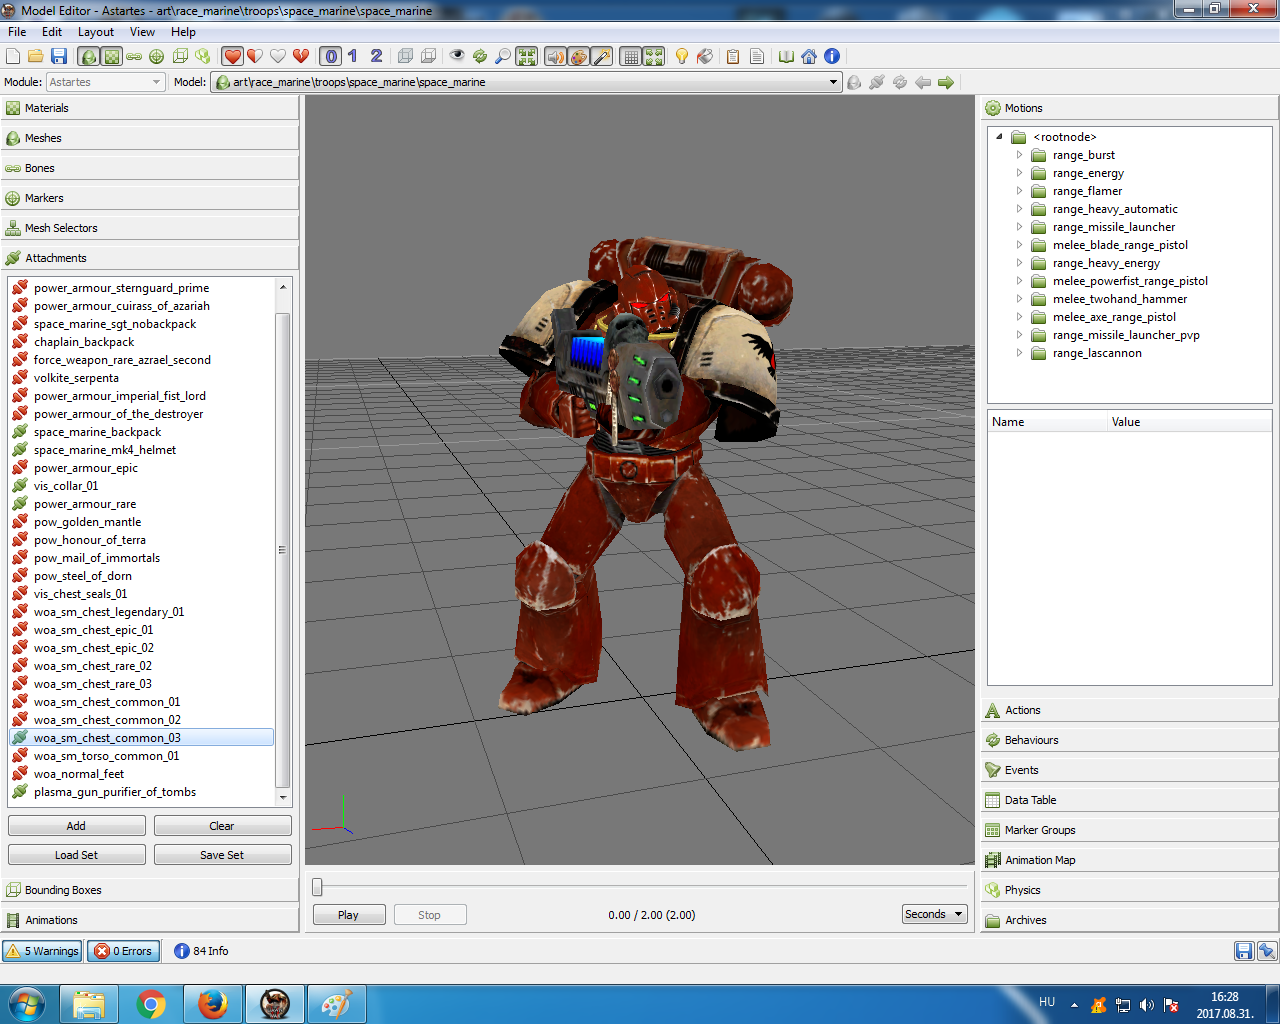Image resolution: width=1280 pixels, height=1024 pixels.
Task: Open the Edit menu
Action: pyautogui.click(x=52, y=32)
